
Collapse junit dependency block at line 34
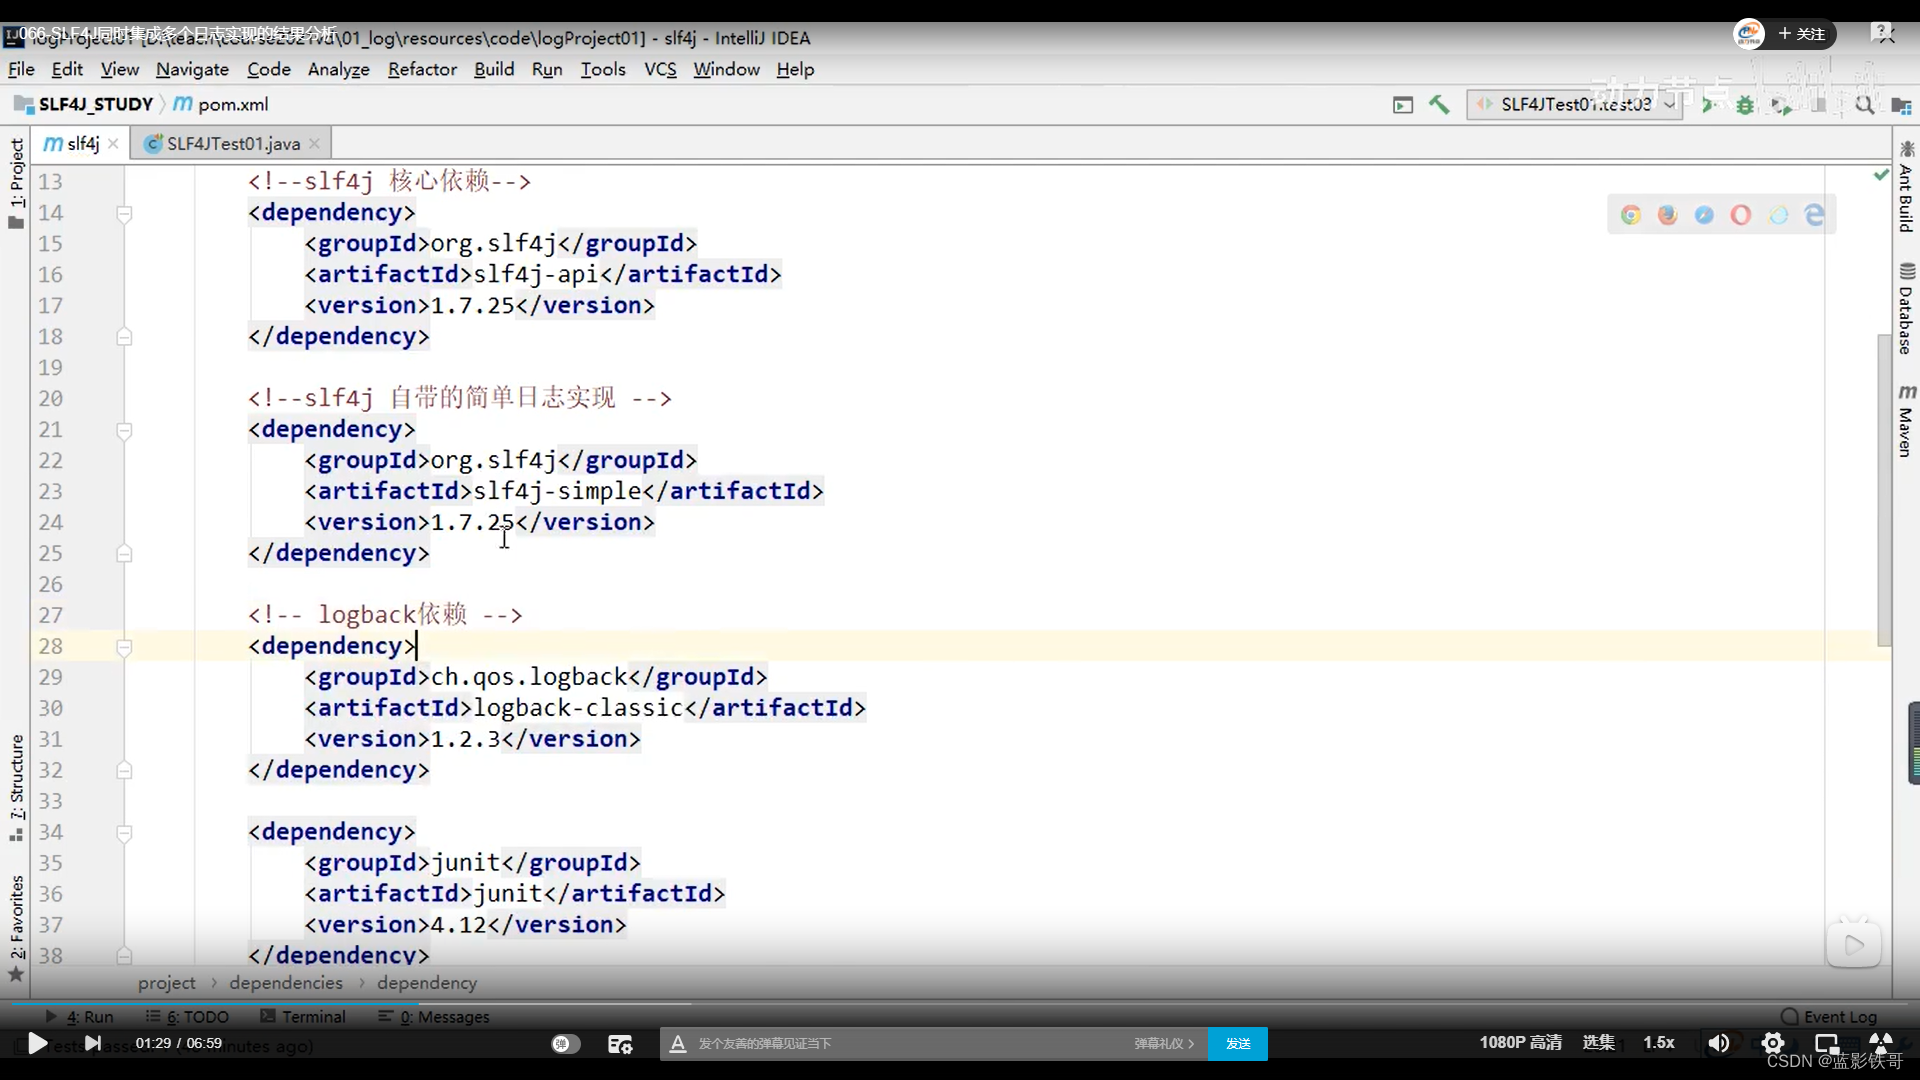pyautogui.click(x=124, y=833)
